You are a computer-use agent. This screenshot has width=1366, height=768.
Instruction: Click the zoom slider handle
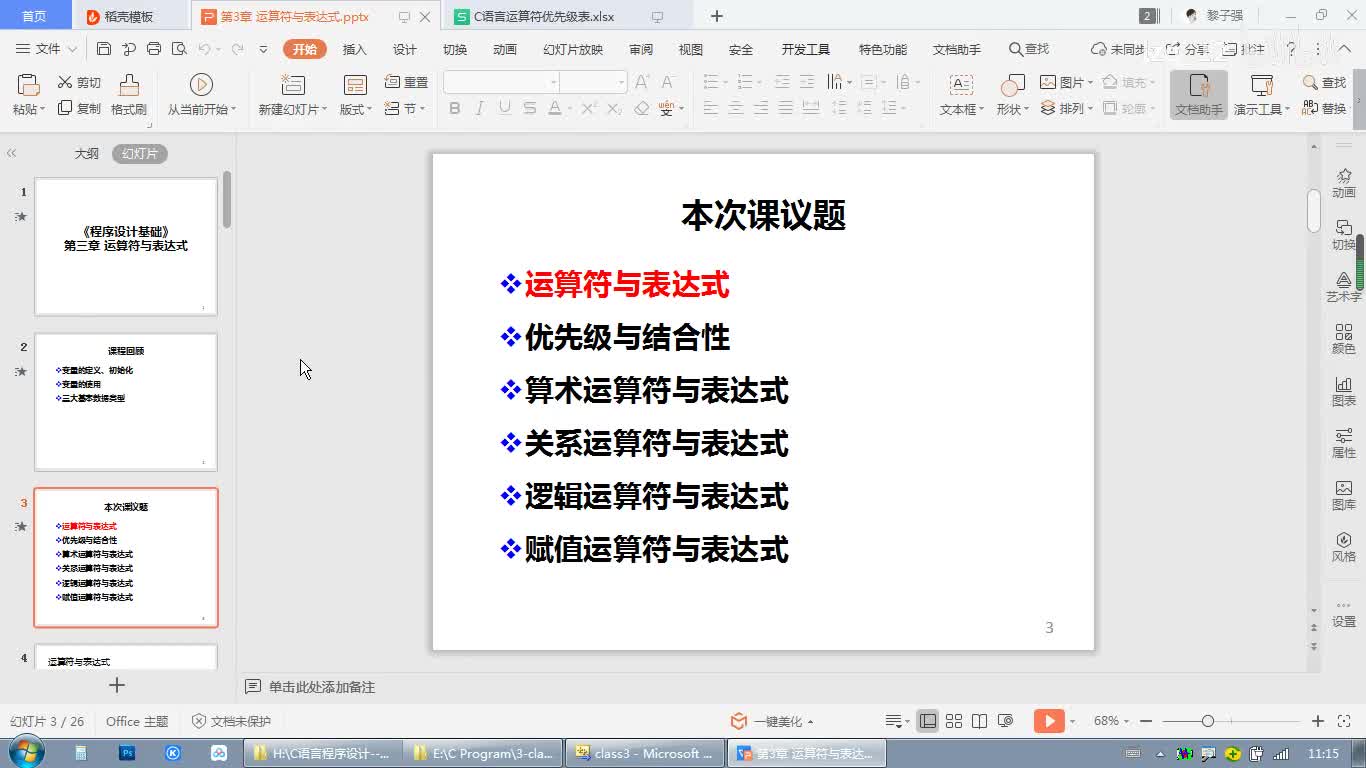(1208, 721)
